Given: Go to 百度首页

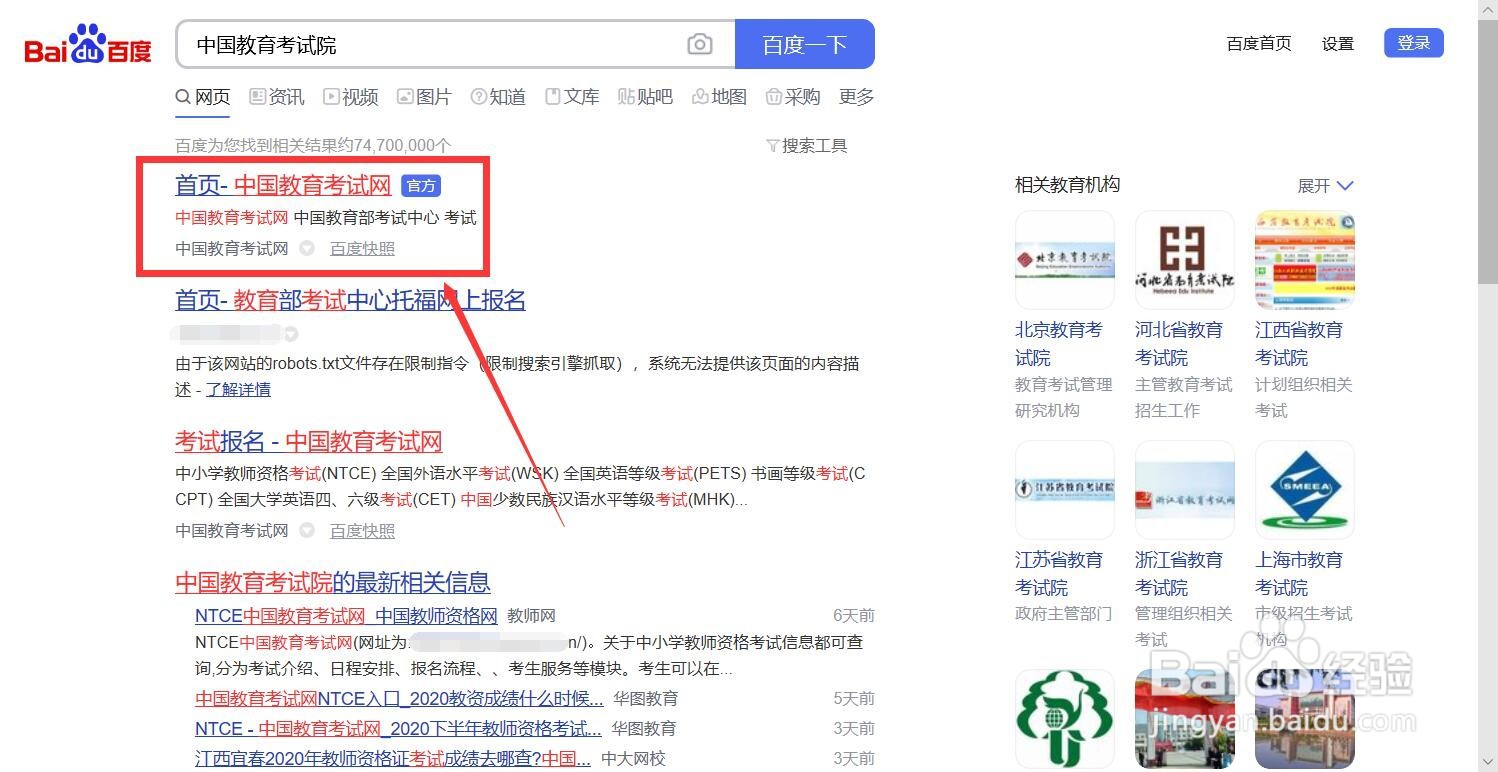Looking at the screenshot, I should 1259,44.
